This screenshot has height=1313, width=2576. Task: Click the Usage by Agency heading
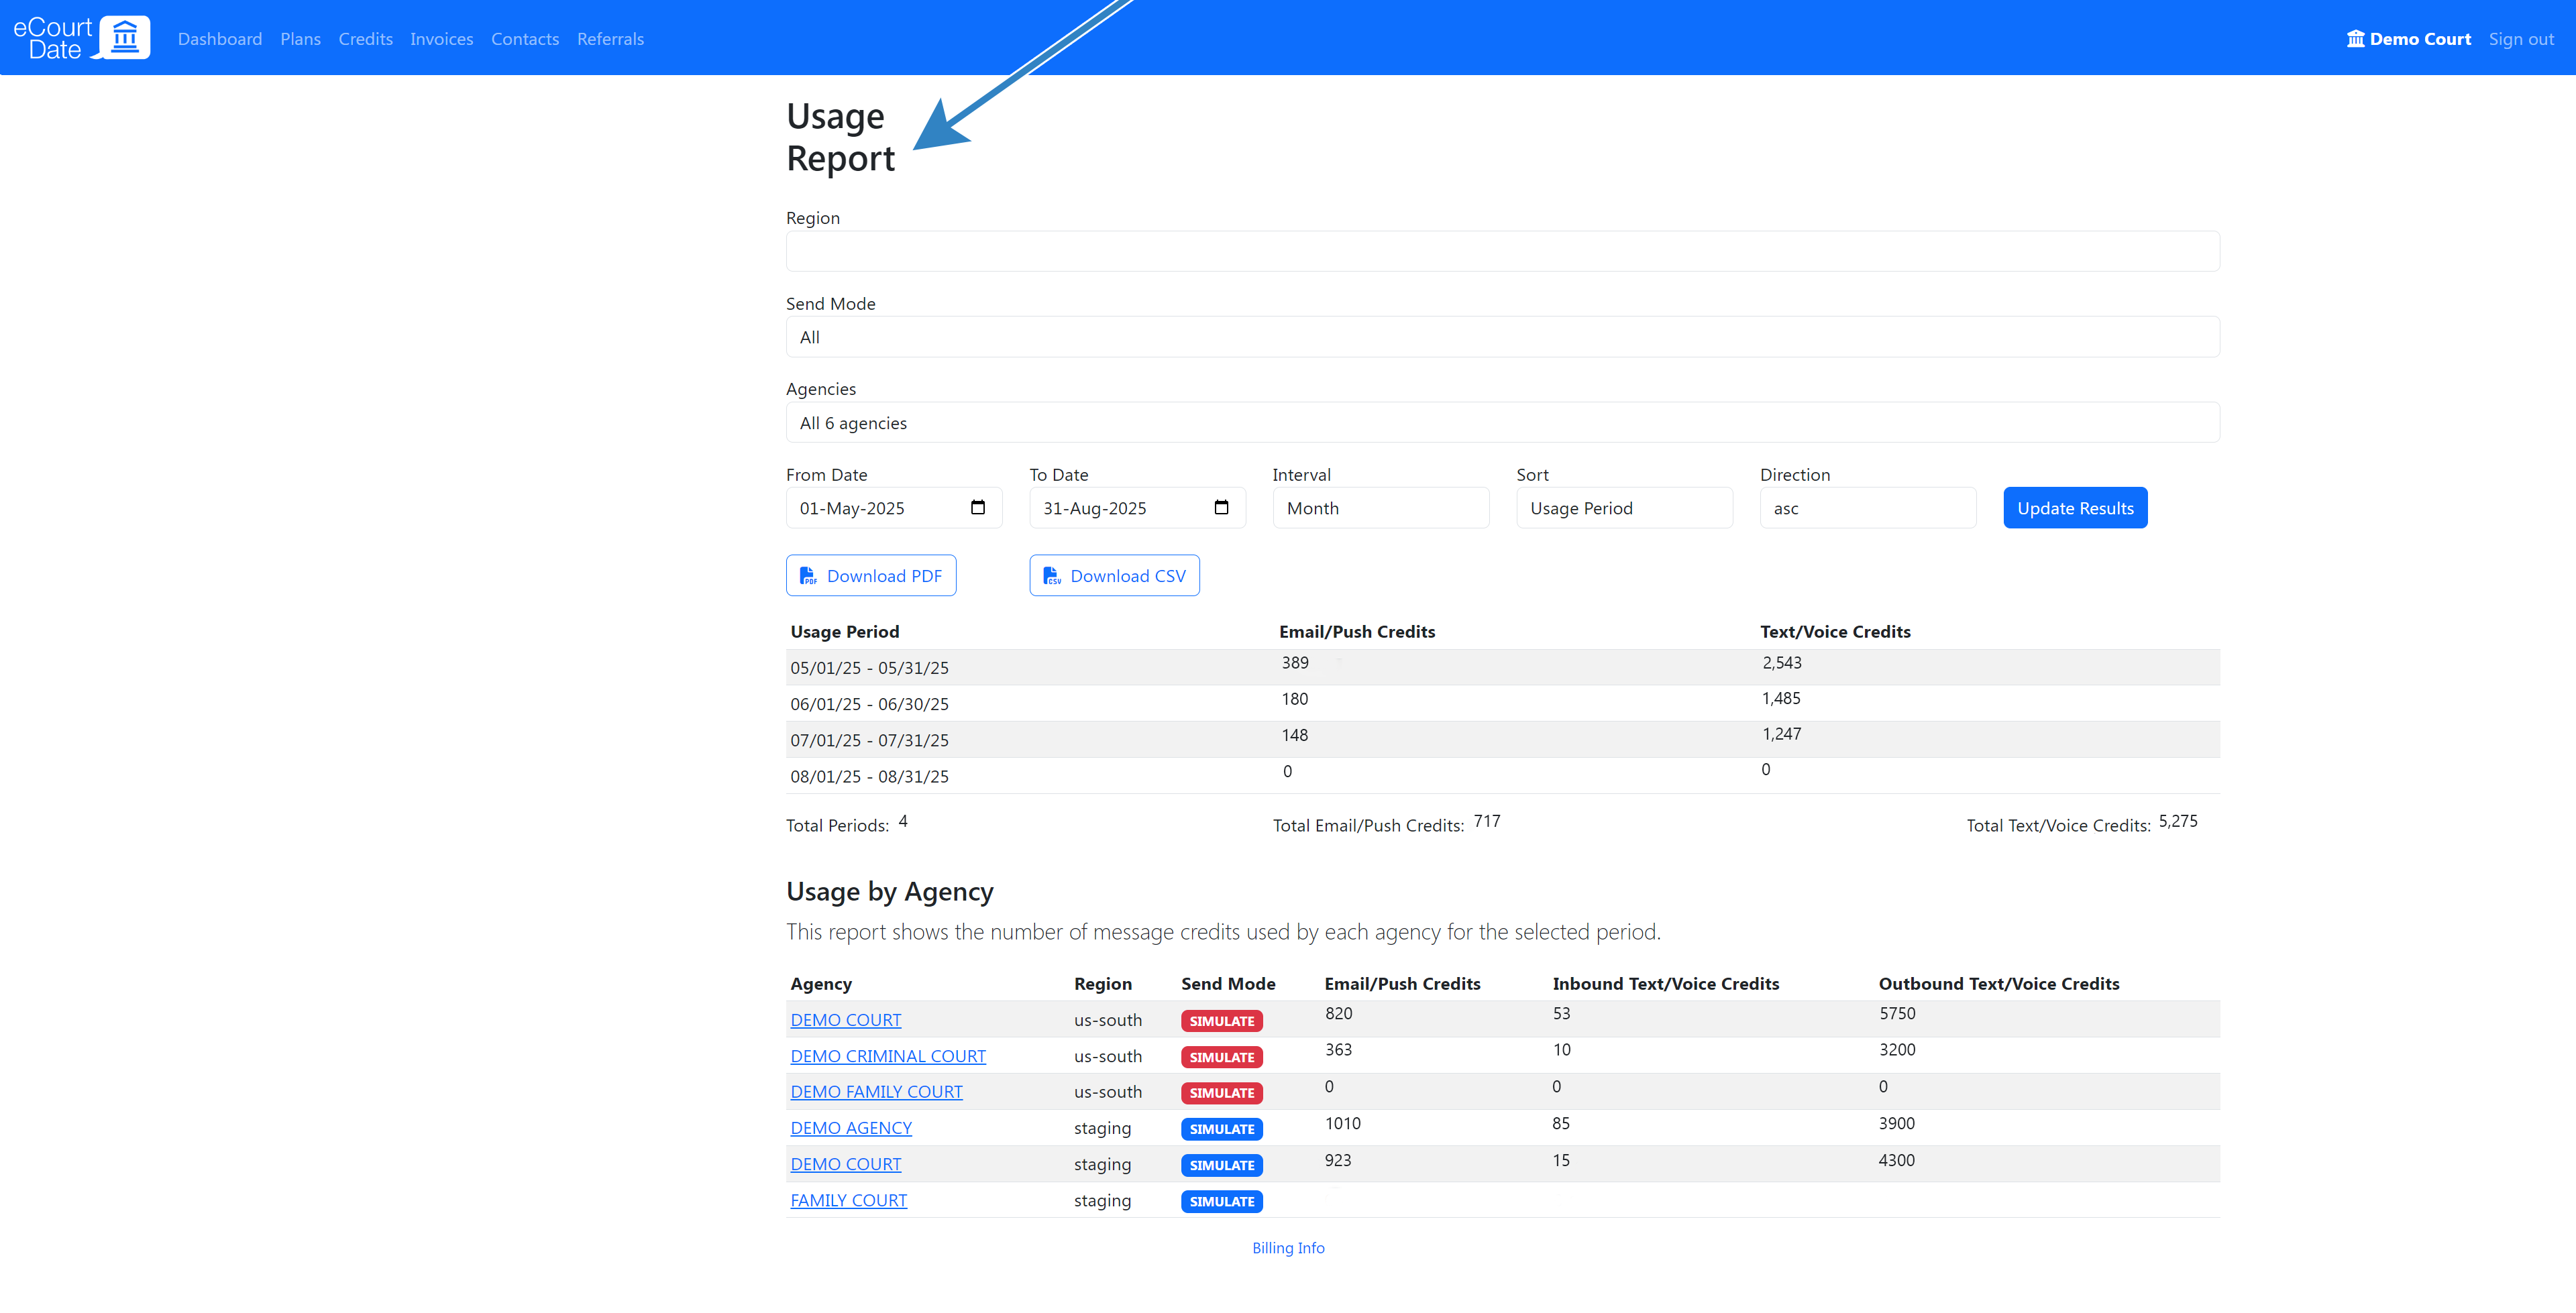[890, 891]
